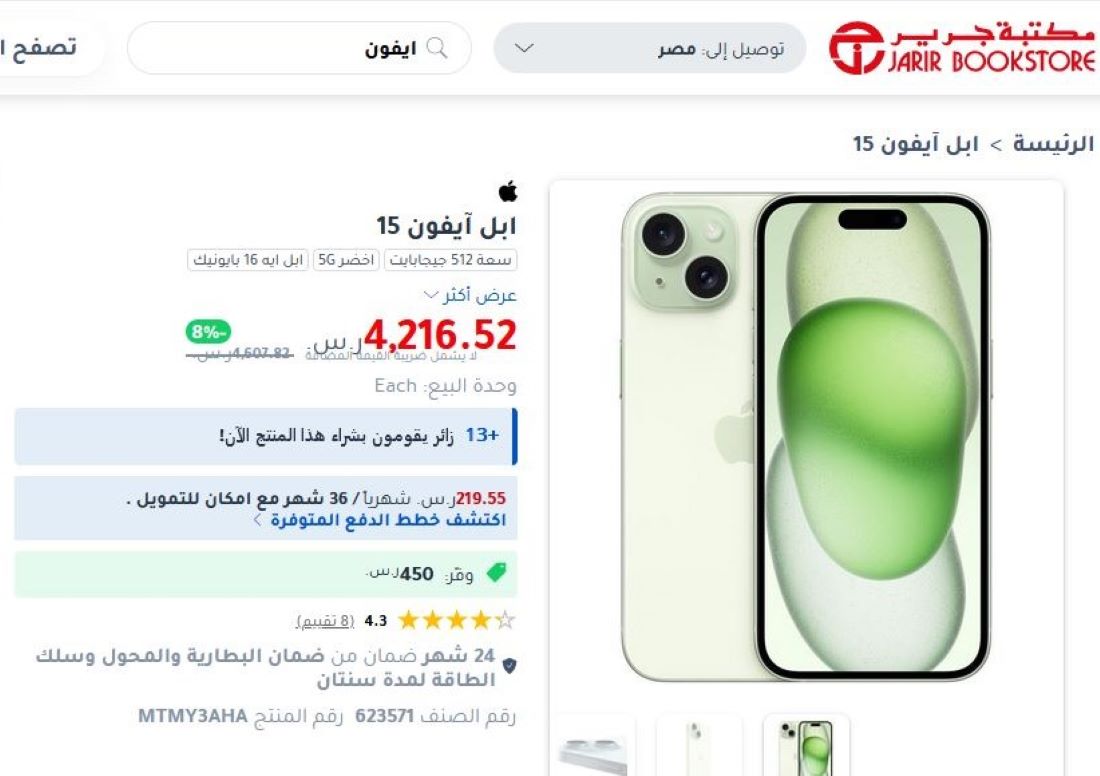Expand the 'عرض أكثر' specs chevron
Screen dimensions: 1100x776
(x=431, y=295)
